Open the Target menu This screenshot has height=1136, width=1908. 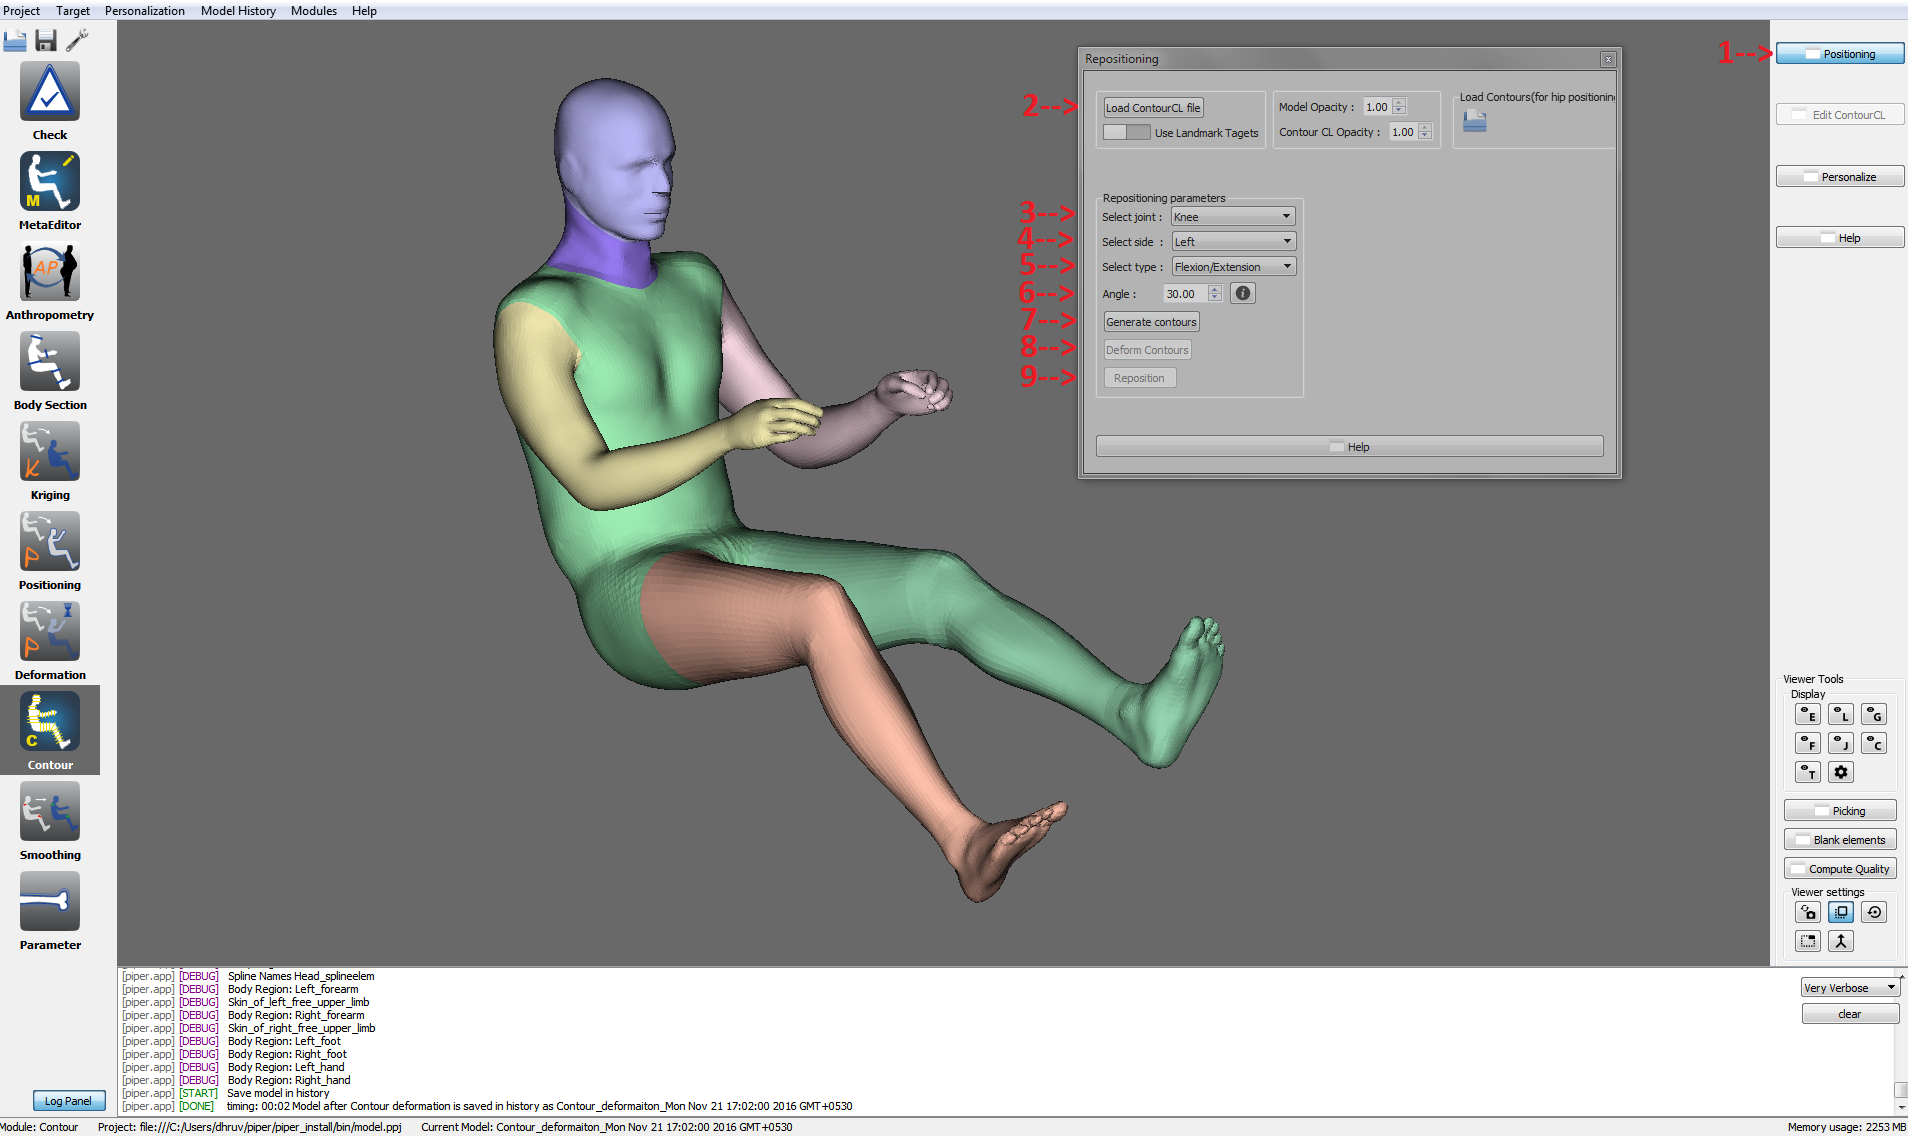[x=73, y=11]
